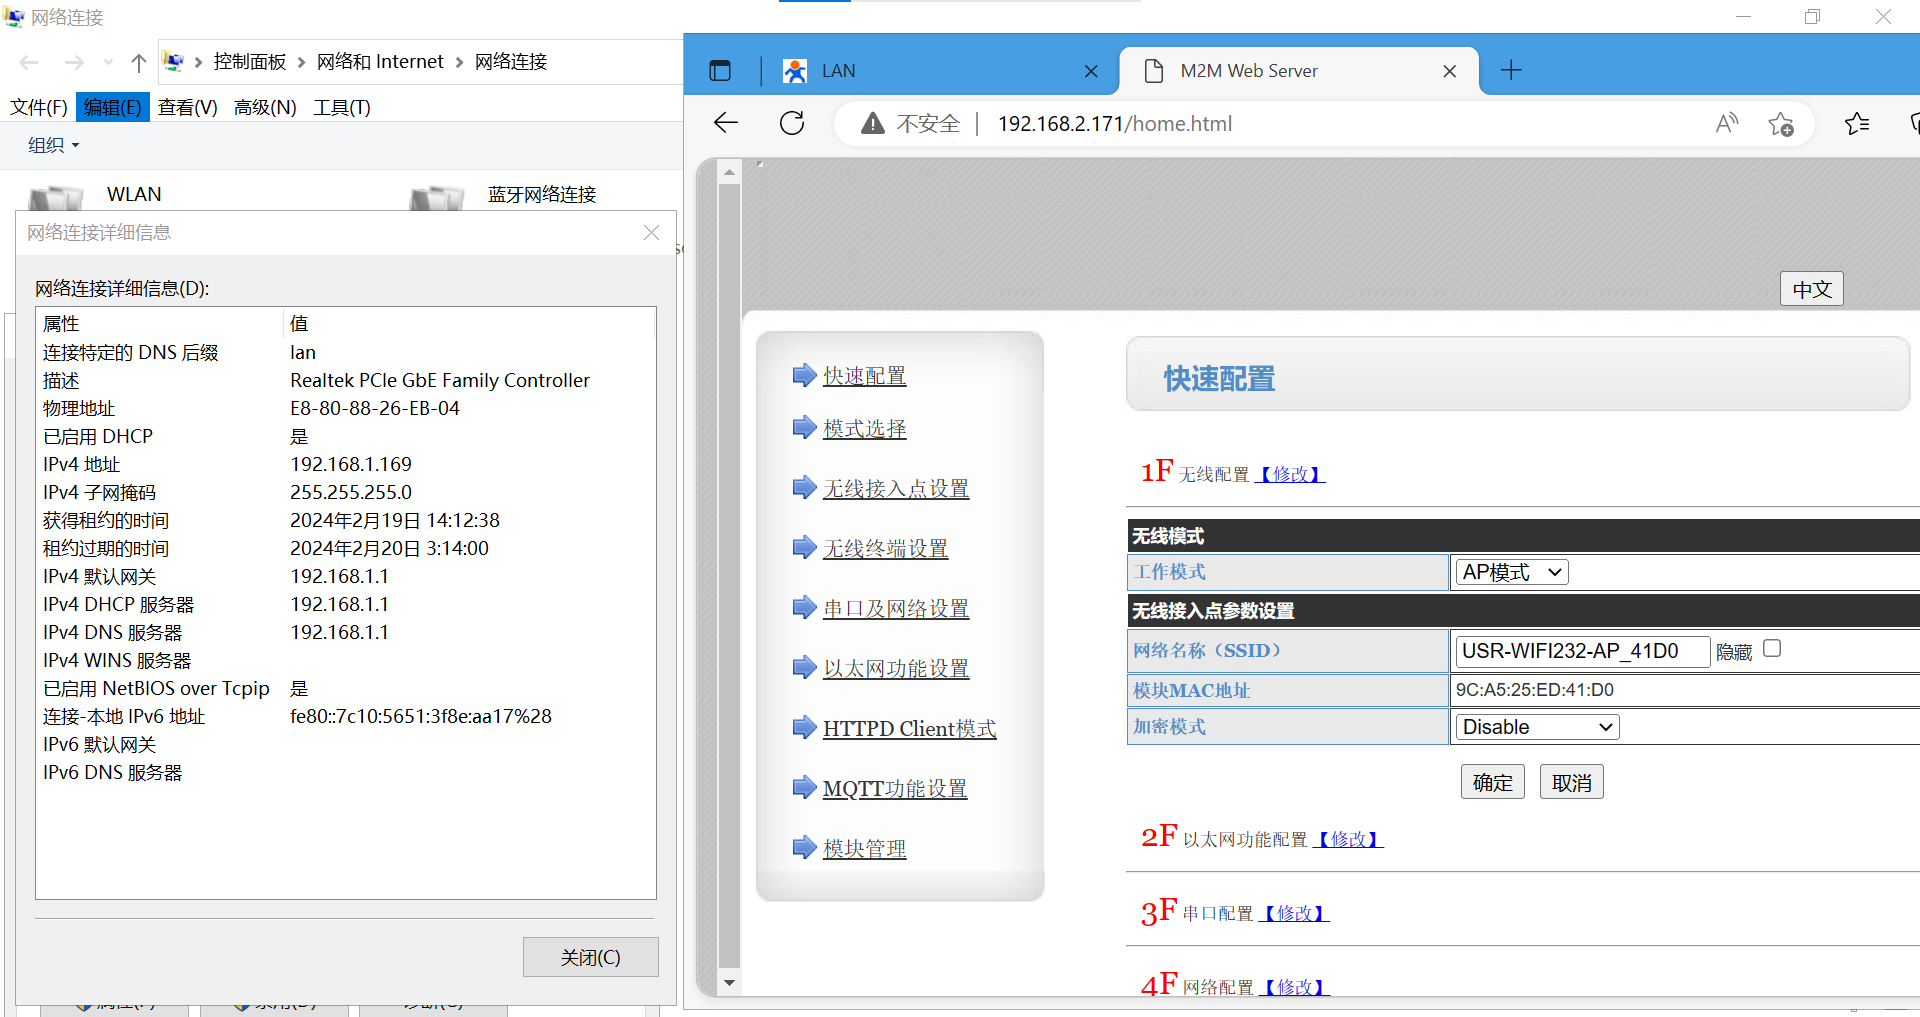
Task: Click the read aloud icon in address bar
Action: coord(1726,123)
